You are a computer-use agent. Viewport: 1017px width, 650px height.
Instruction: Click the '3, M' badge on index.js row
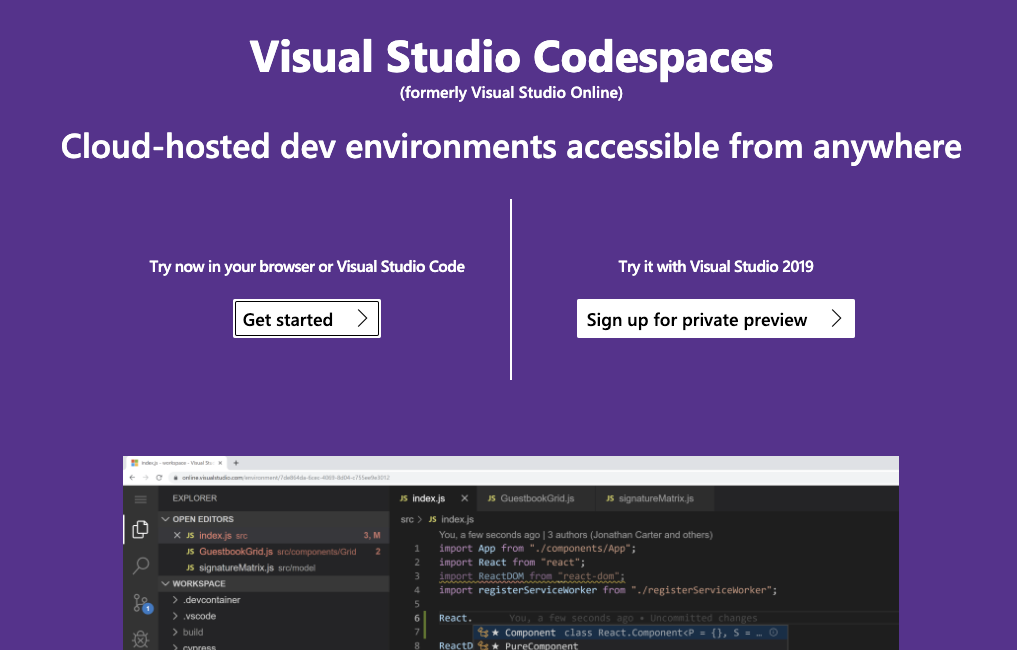372,535
